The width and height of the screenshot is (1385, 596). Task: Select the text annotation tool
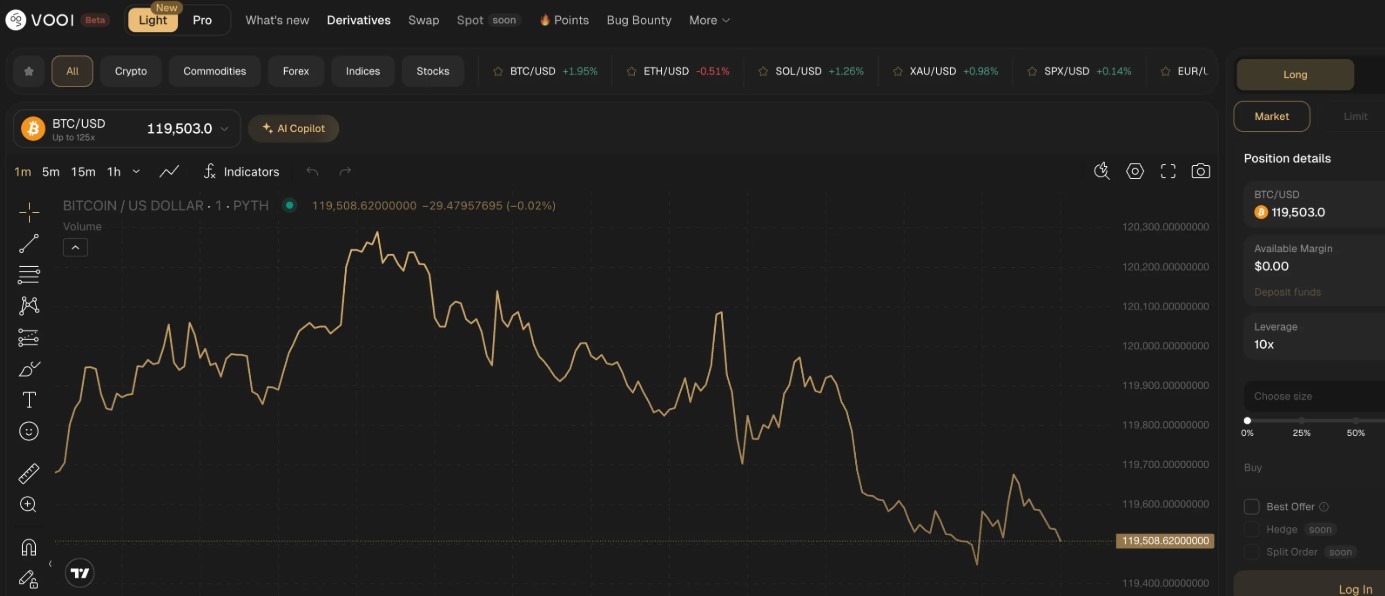(x=29, y=400)
